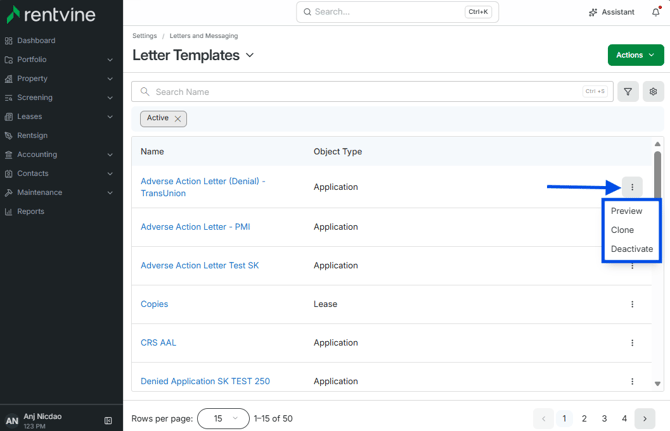Viewport: 670px width, 431px height.
Task: Open the rows per page dropdown
Action: [223, 419]
